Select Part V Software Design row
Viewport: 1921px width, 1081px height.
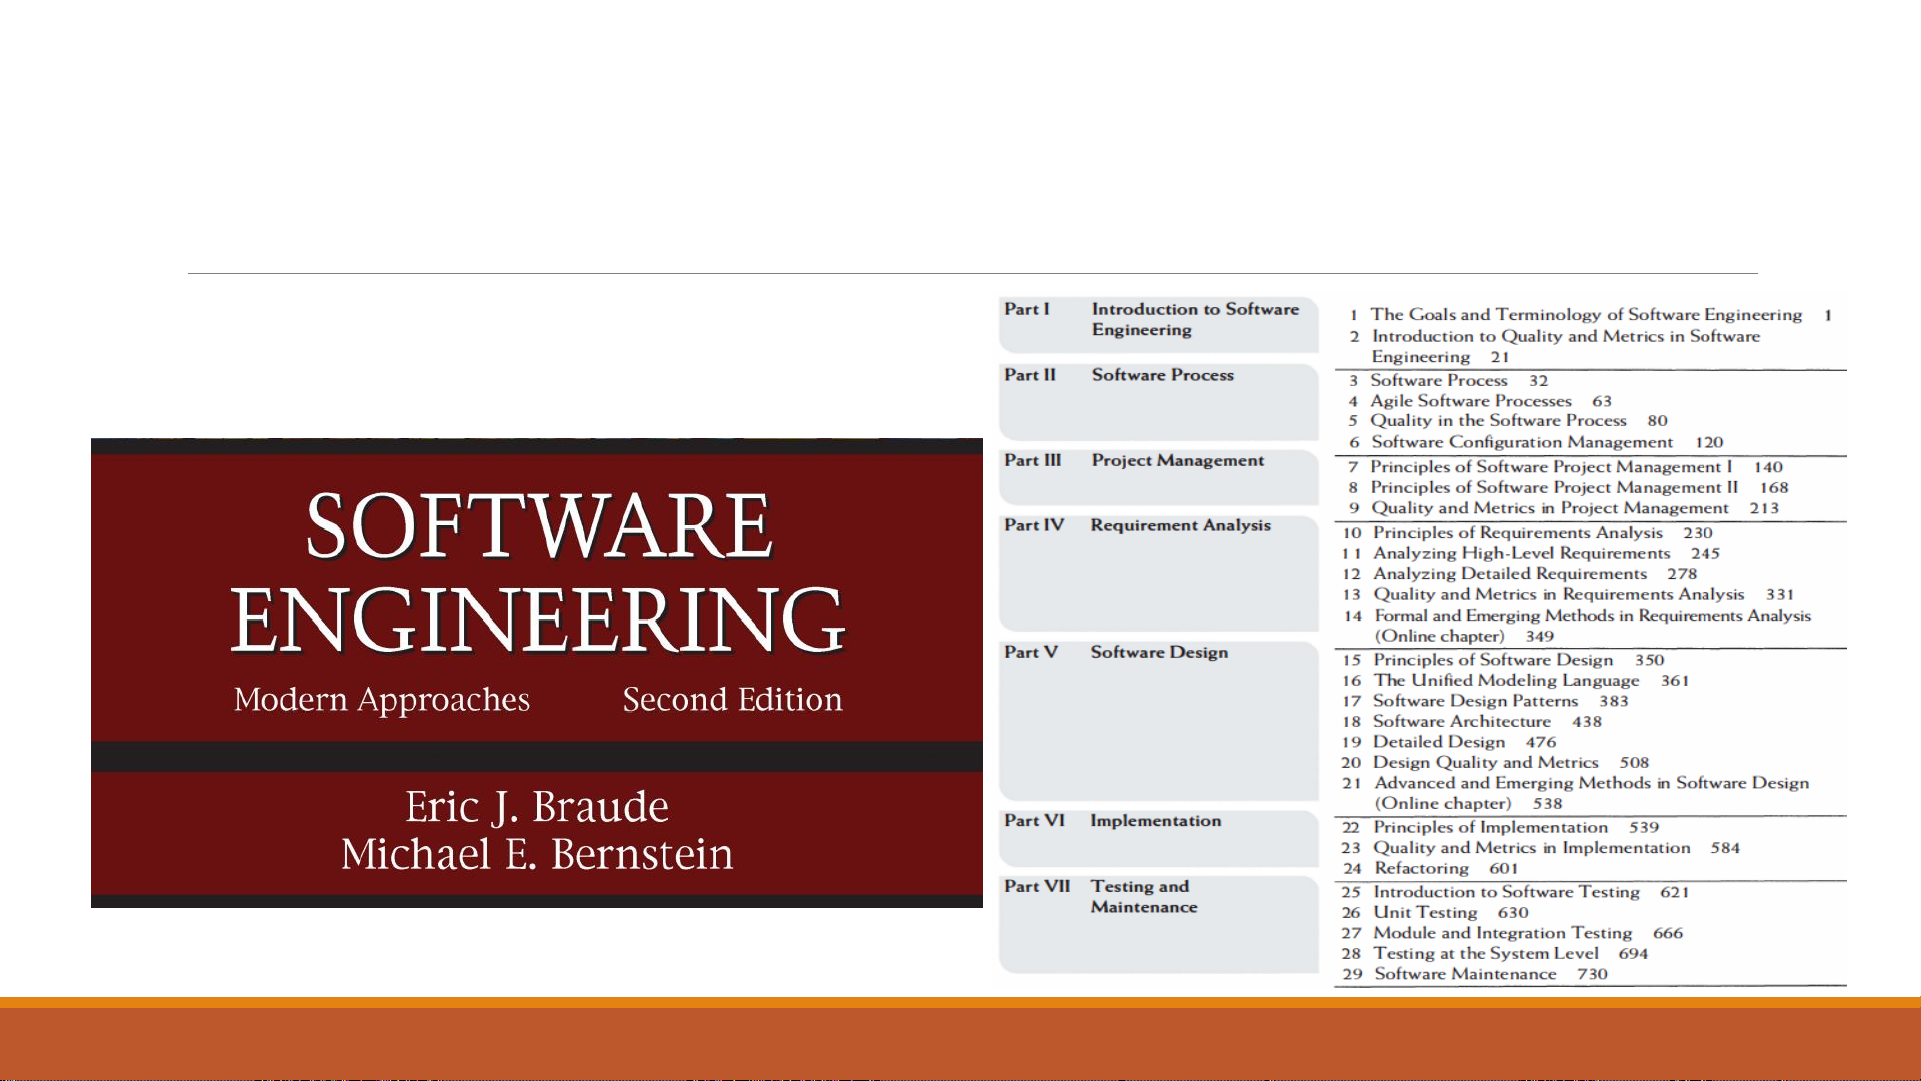click(x=1158, y=653)
